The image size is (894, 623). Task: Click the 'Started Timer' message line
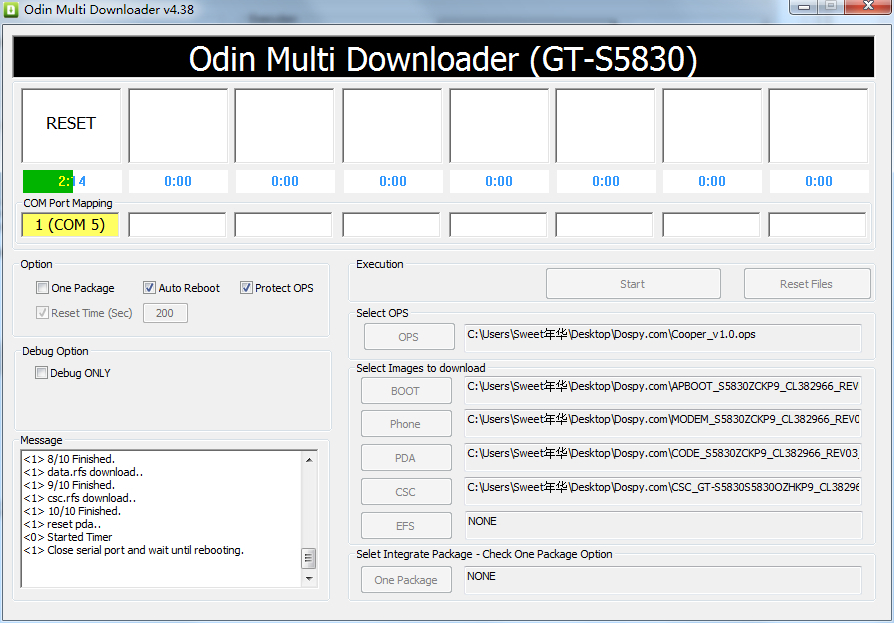pyautogui.click(x=68, y=537)
